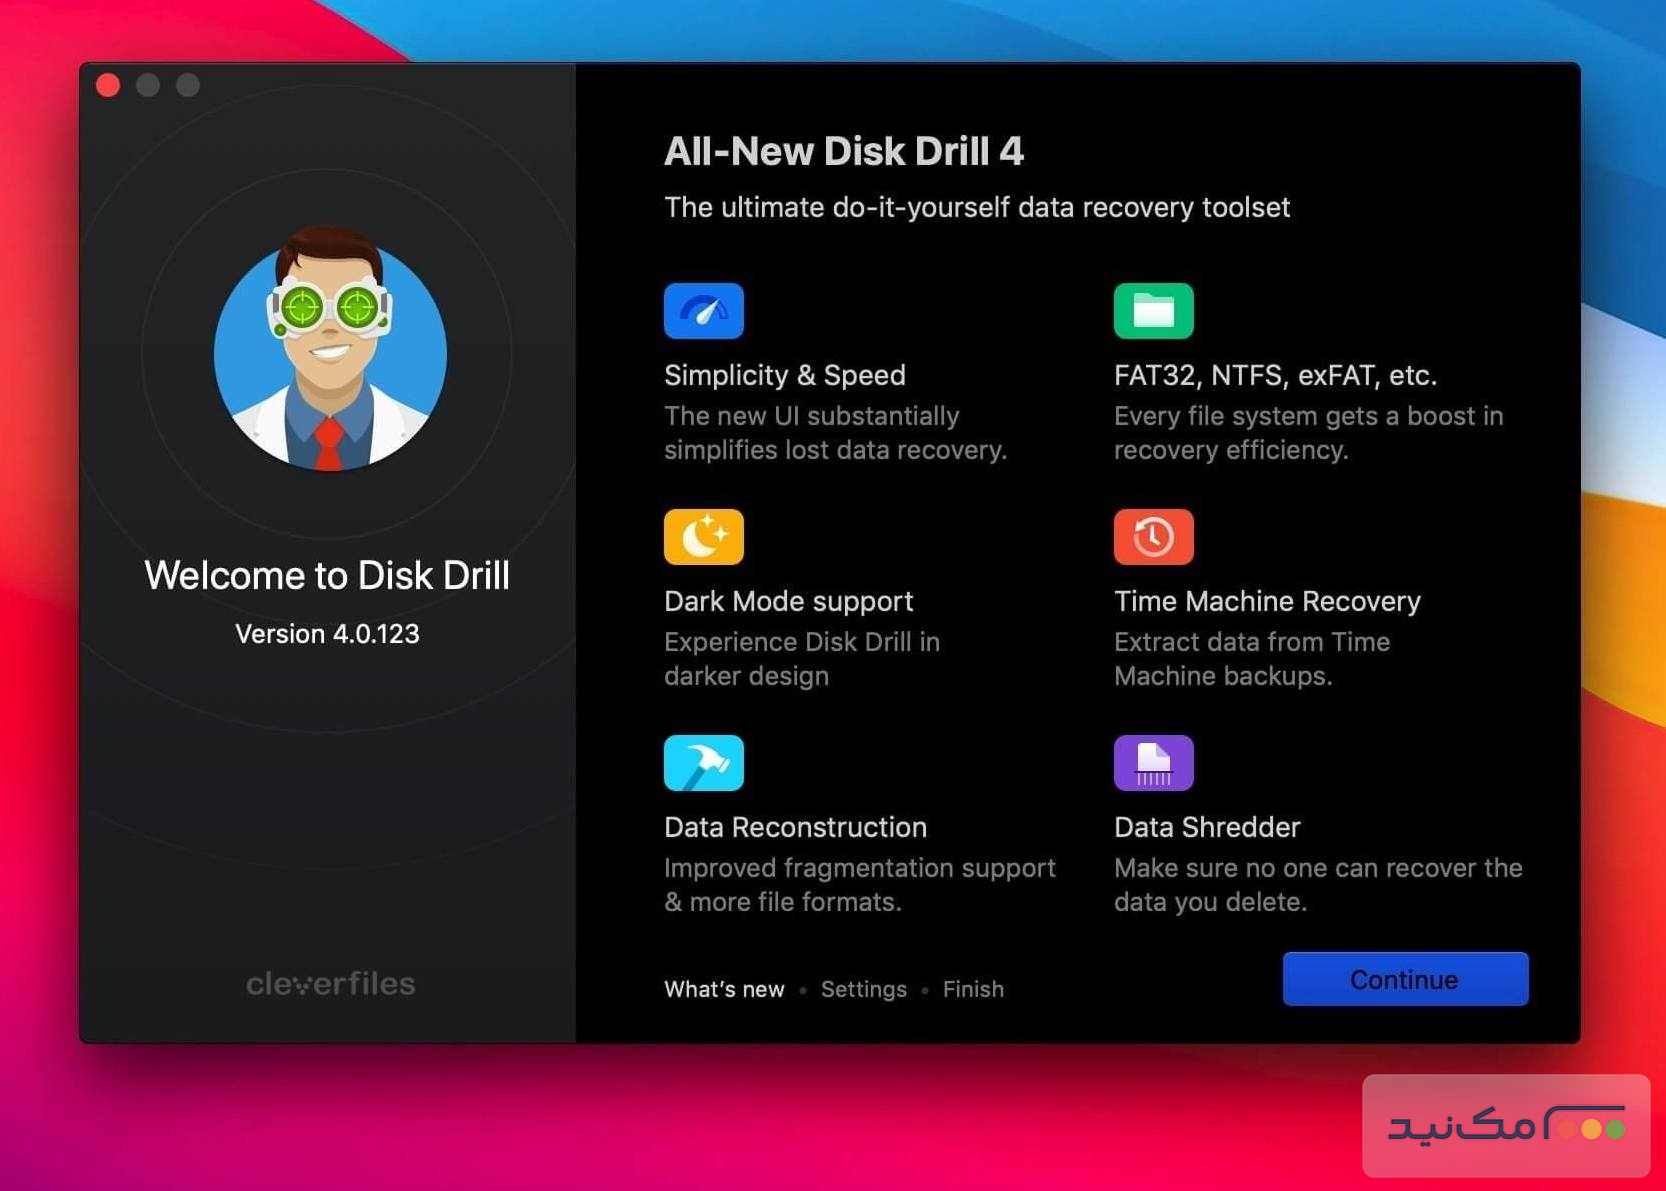Image resolution: width=1666 pixels, height=1191 pixels.
Task: Click the purple Data Shredder icon
Action: point(1153,763)
